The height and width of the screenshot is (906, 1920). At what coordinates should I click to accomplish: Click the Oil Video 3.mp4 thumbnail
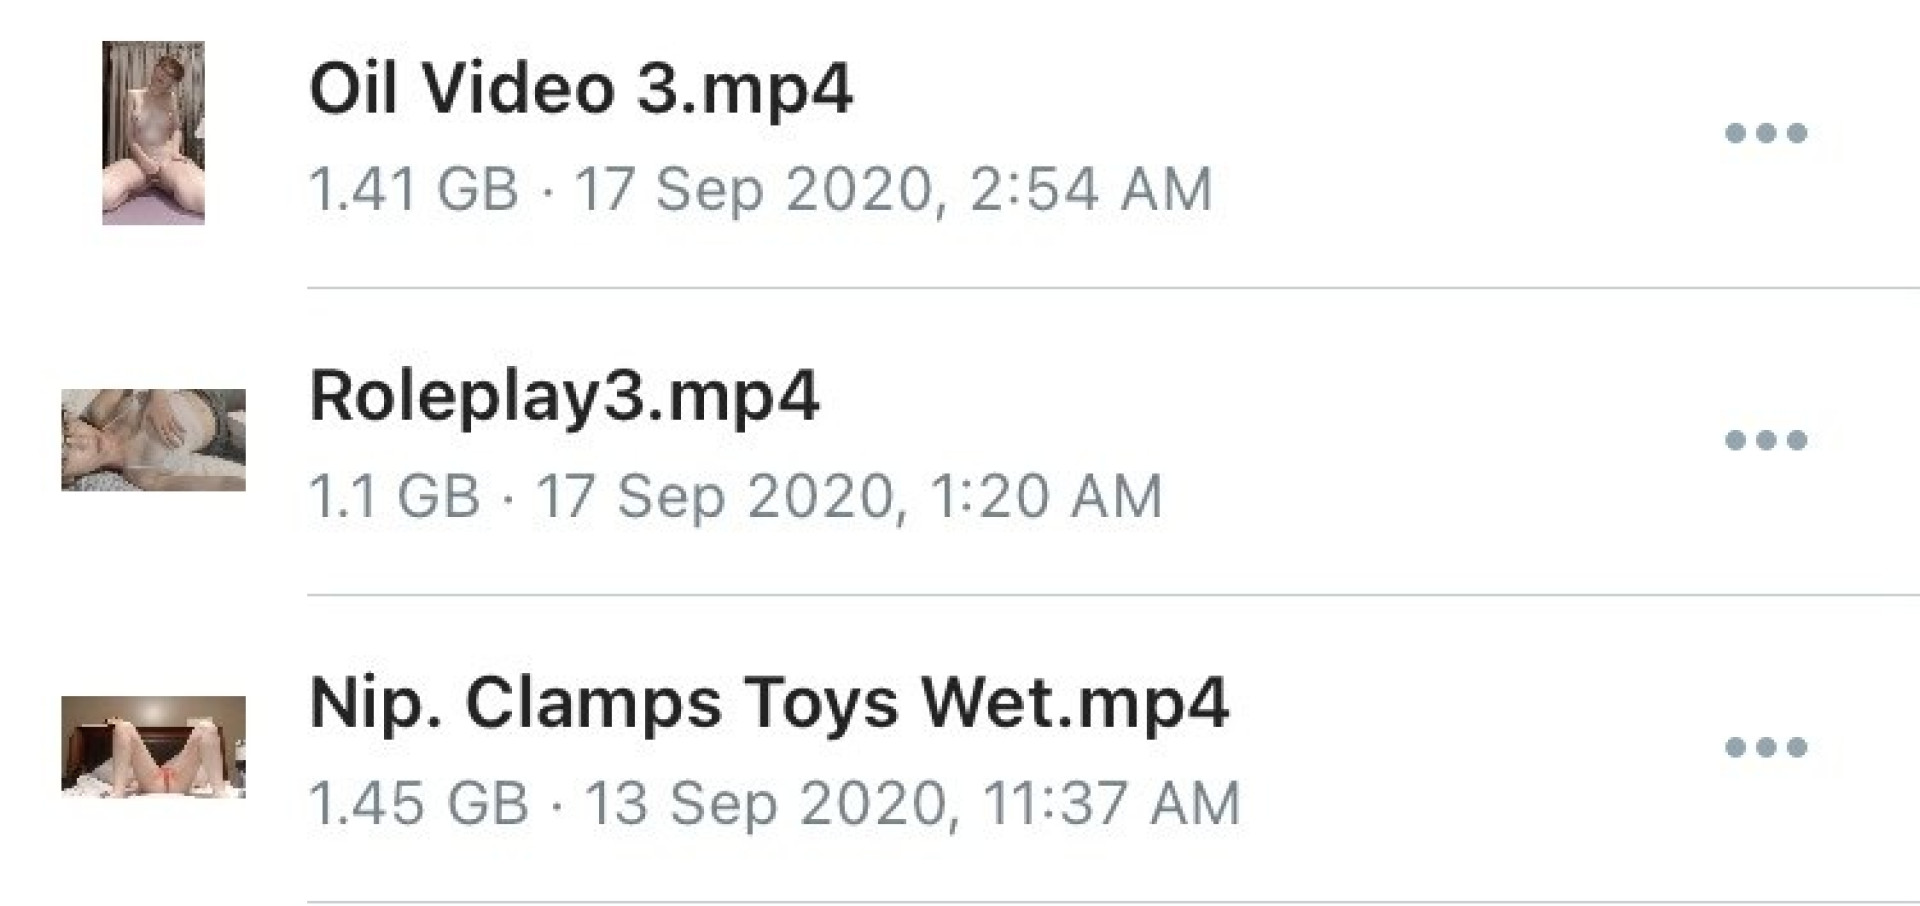153,133
